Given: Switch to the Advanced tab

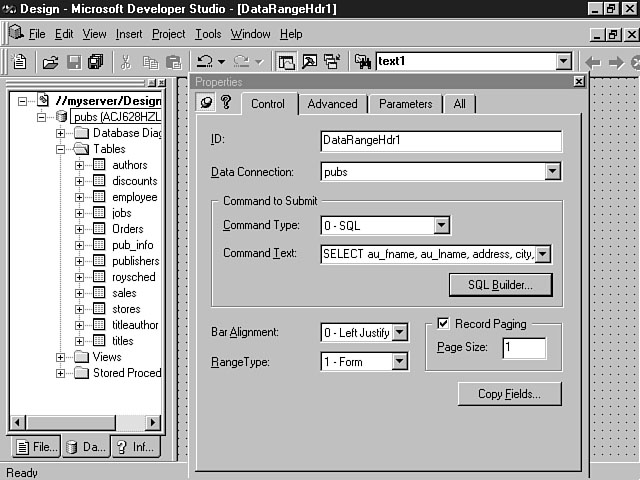Looking at the screenshot, I should pyautogui.click(x=332, y=104).
